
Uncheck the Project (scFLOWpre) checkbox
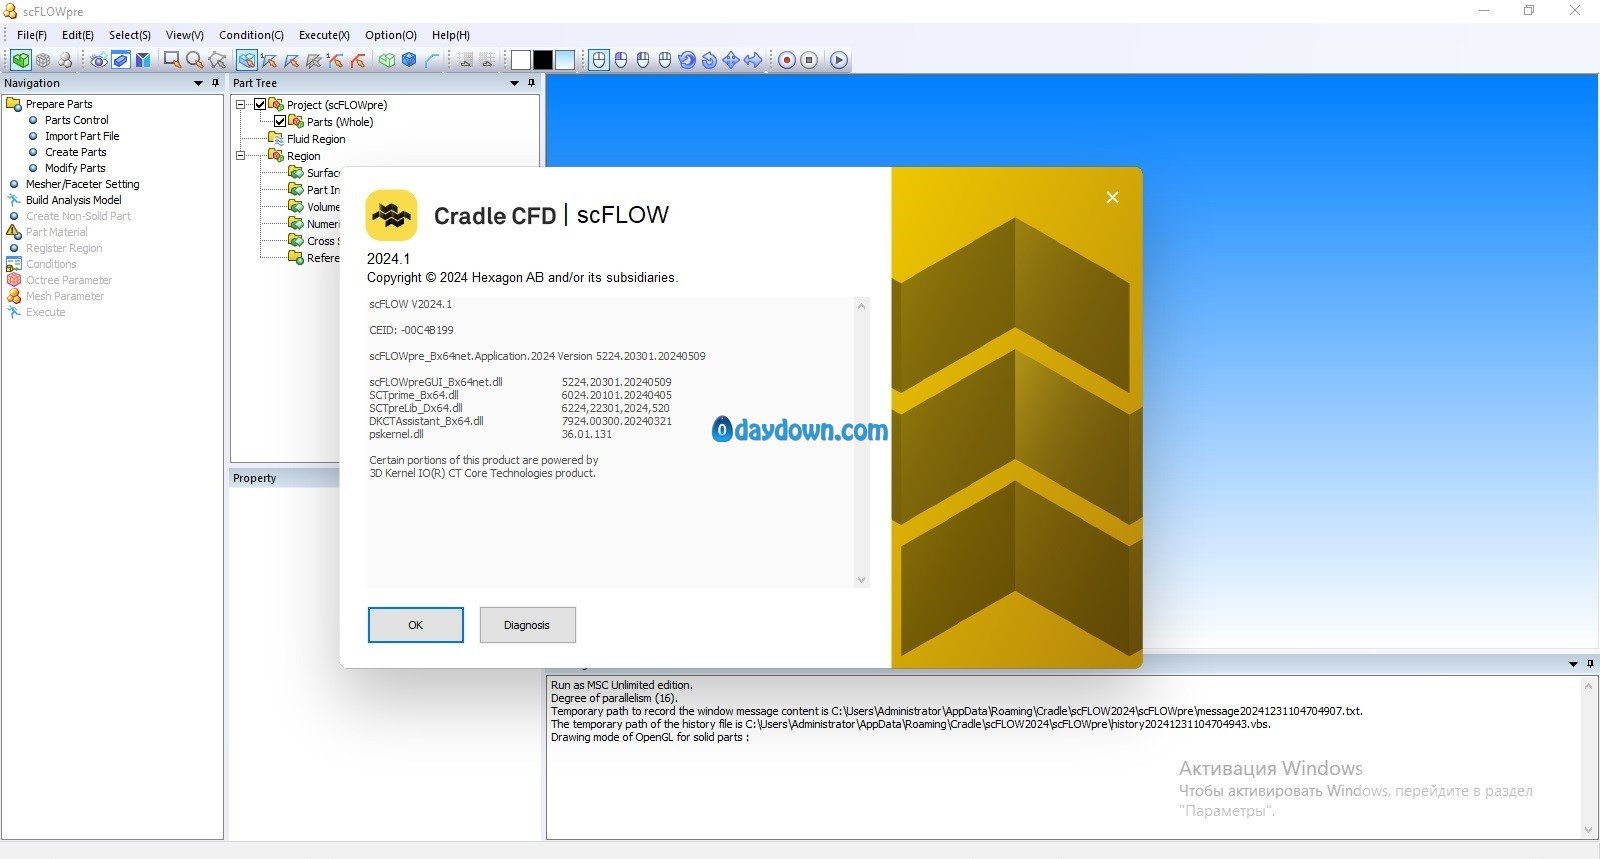260,104
